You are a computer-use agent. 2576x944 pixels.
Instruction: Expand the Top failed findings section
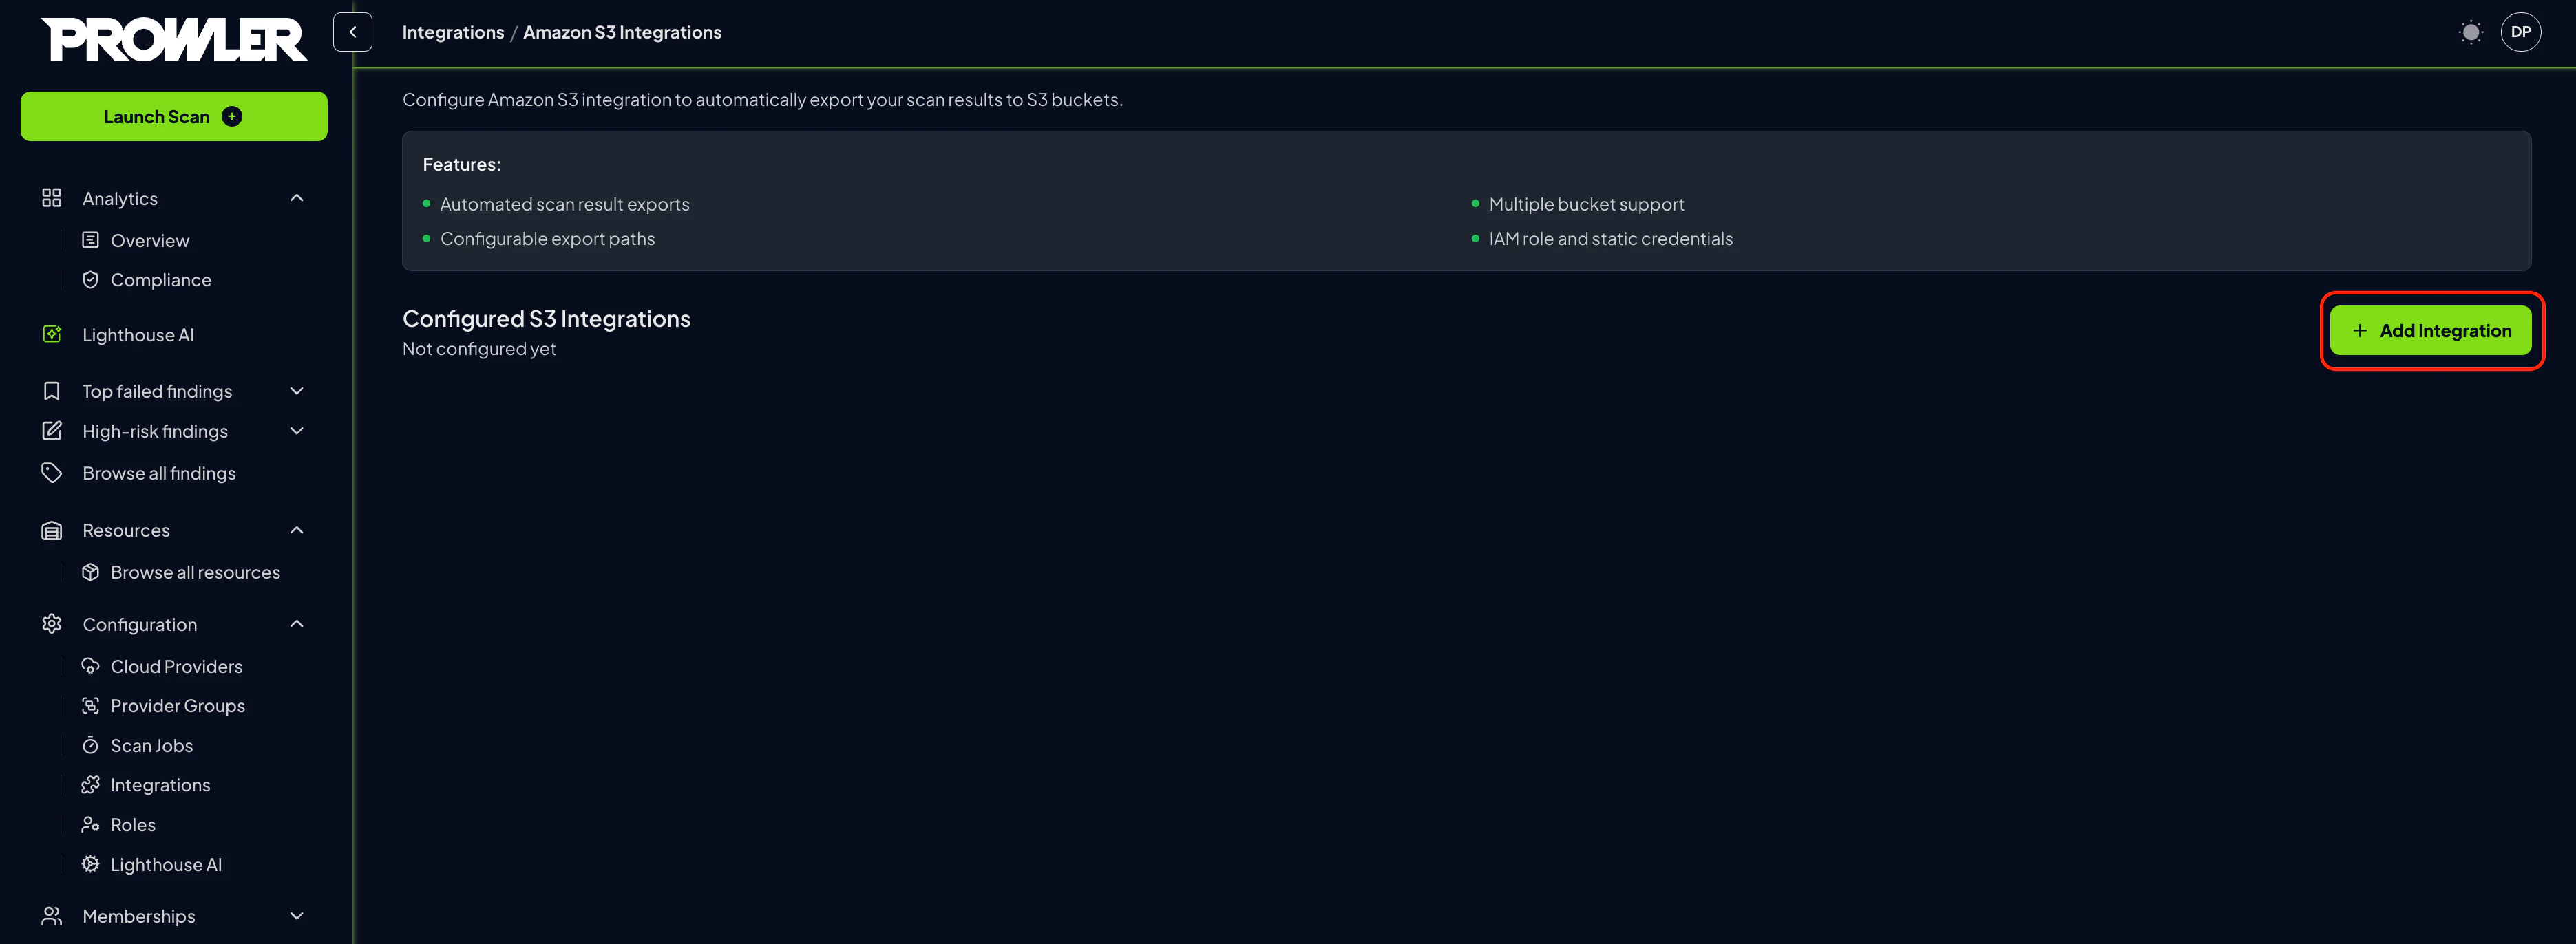tap(296, 390)
